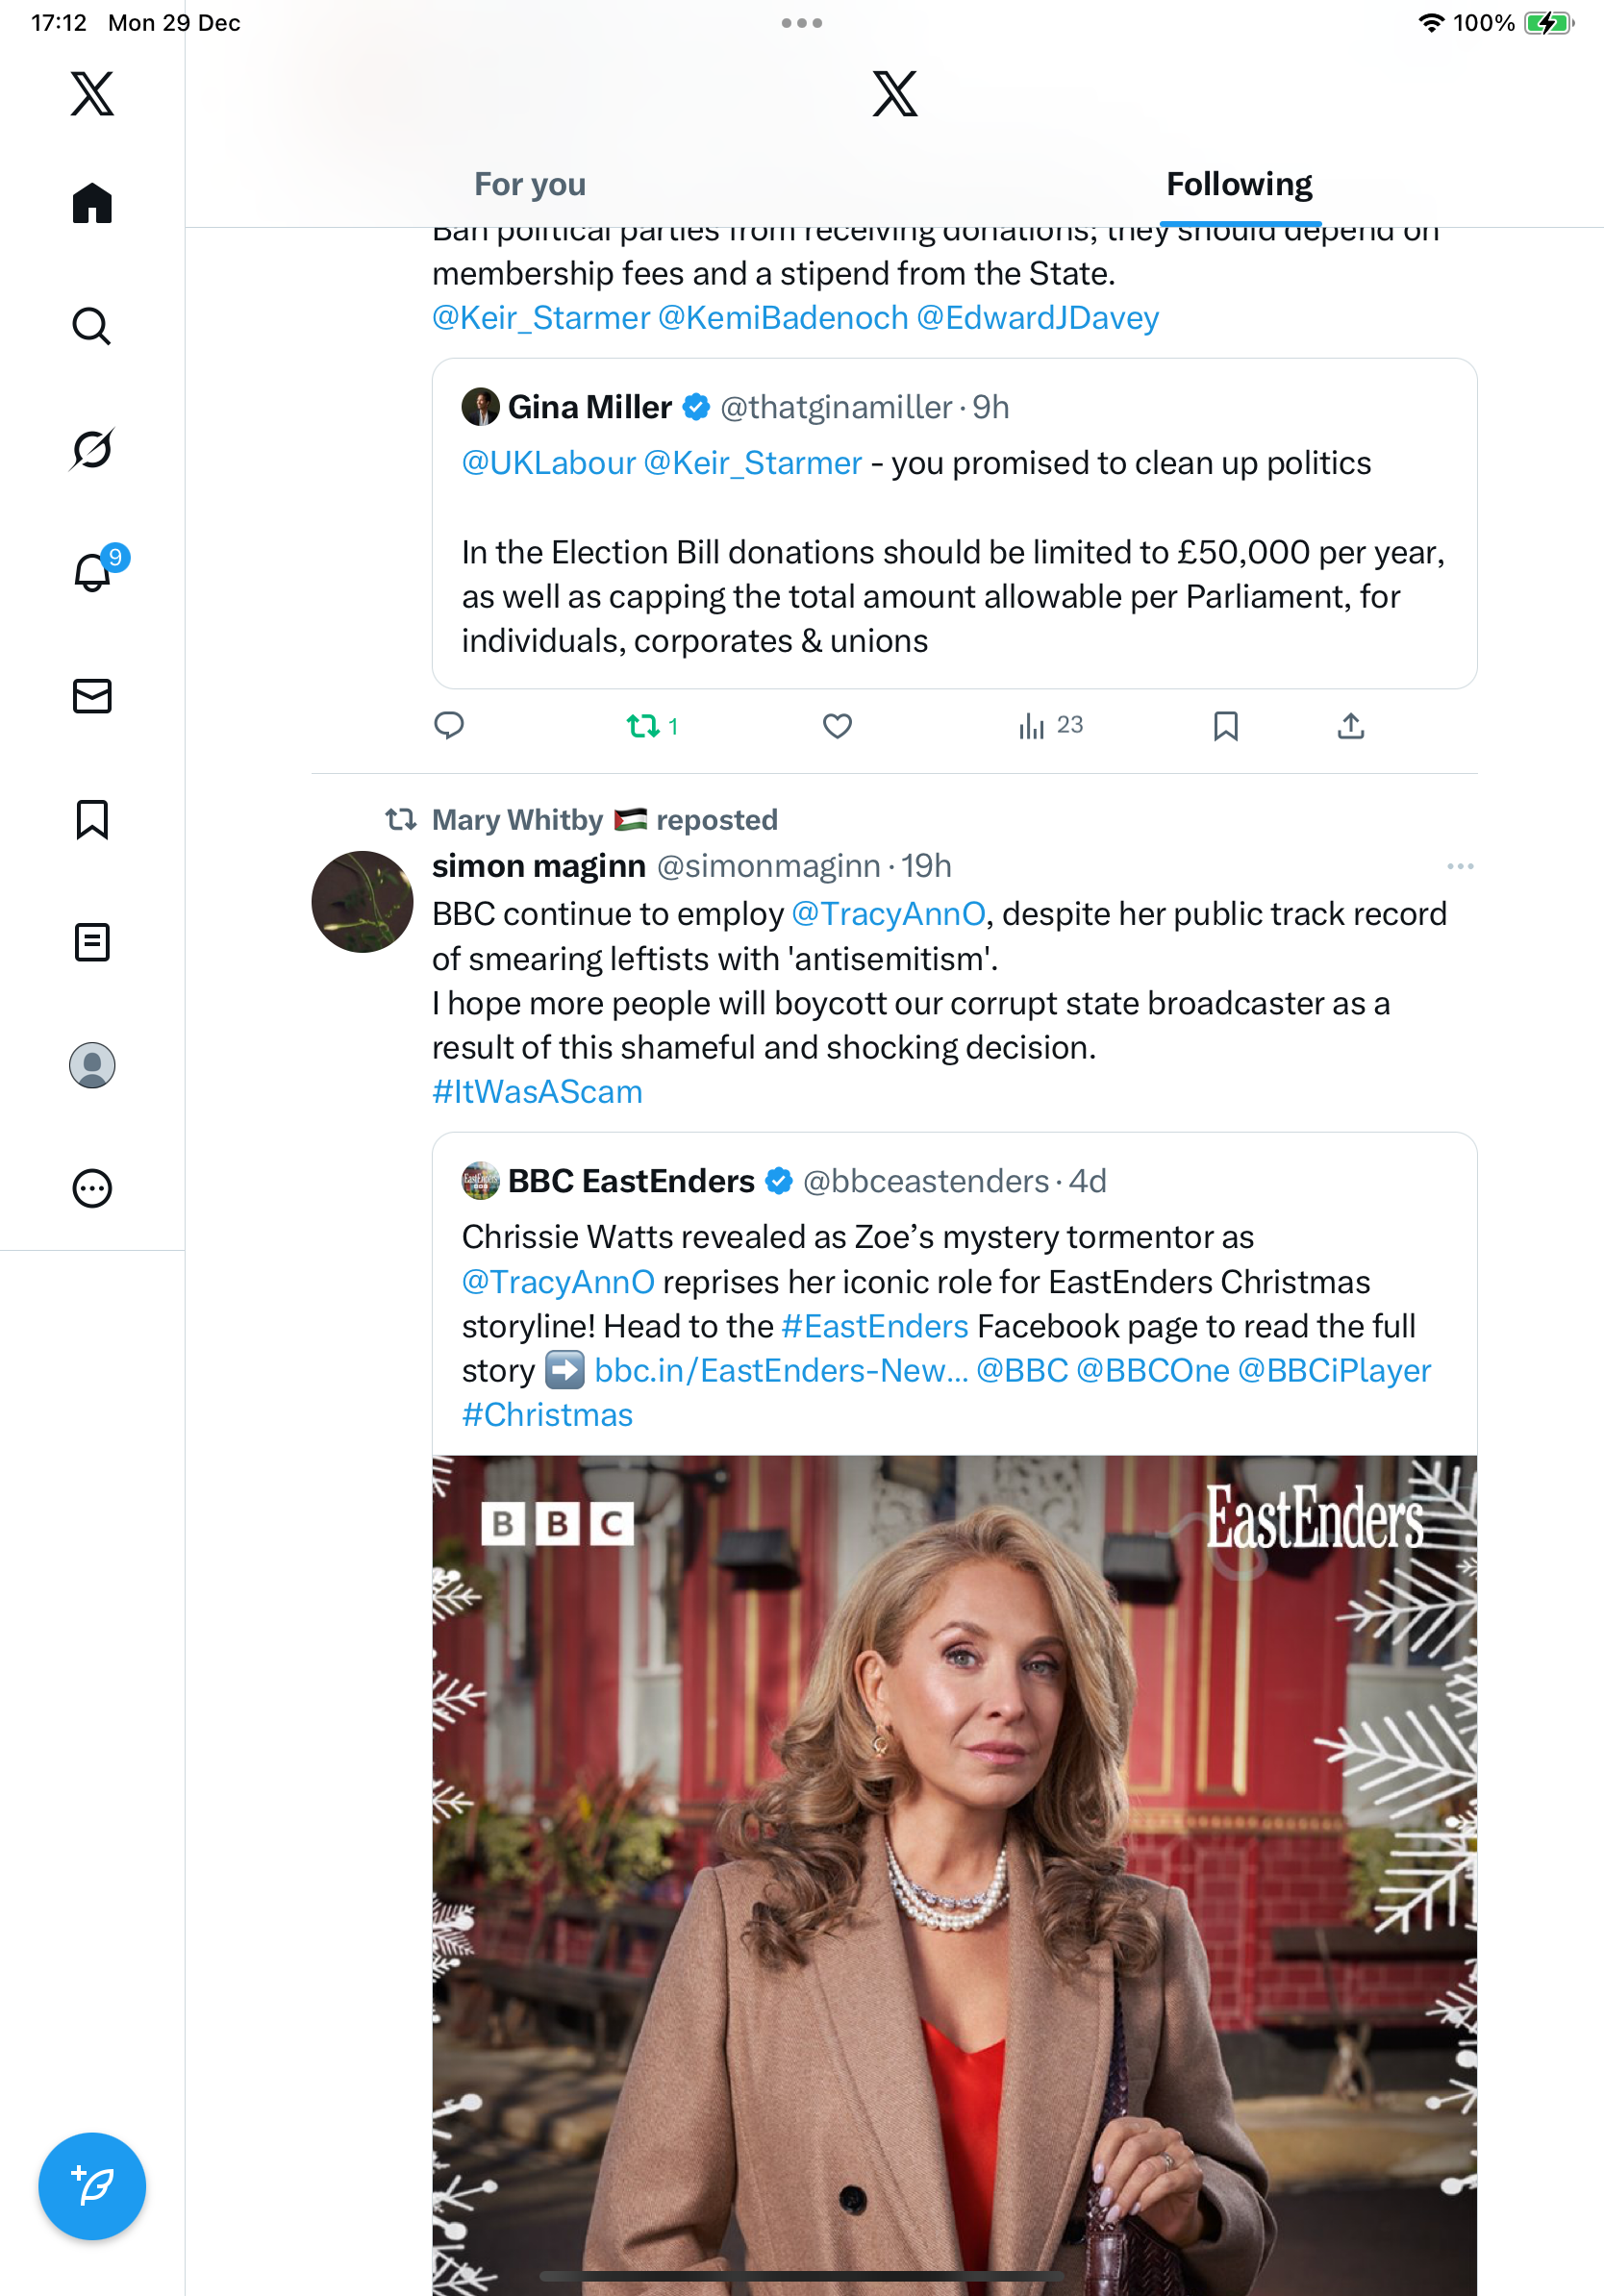Open the Search magnifier in sidebar
The image size is (1604, 2296).
coord(92,327)
